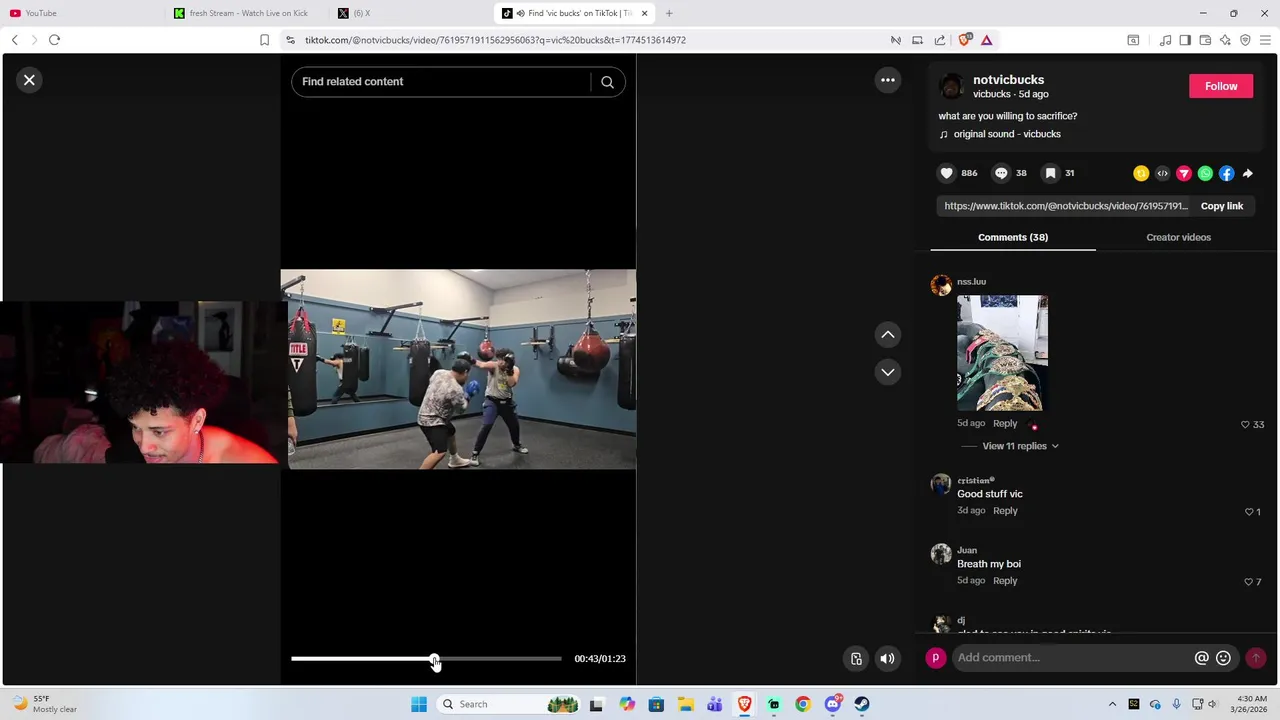This screenshot has height=720, width=1280.
Task: Go back in browser history
Action: pyautogui.click(x=14, y=40)
